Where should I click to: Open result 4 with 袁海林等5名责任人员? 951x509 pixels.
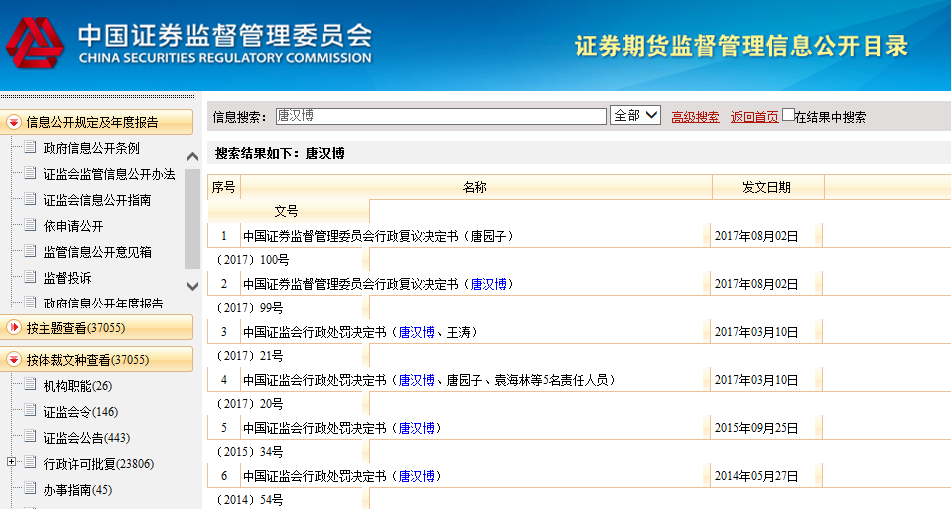tap(430, 380)
